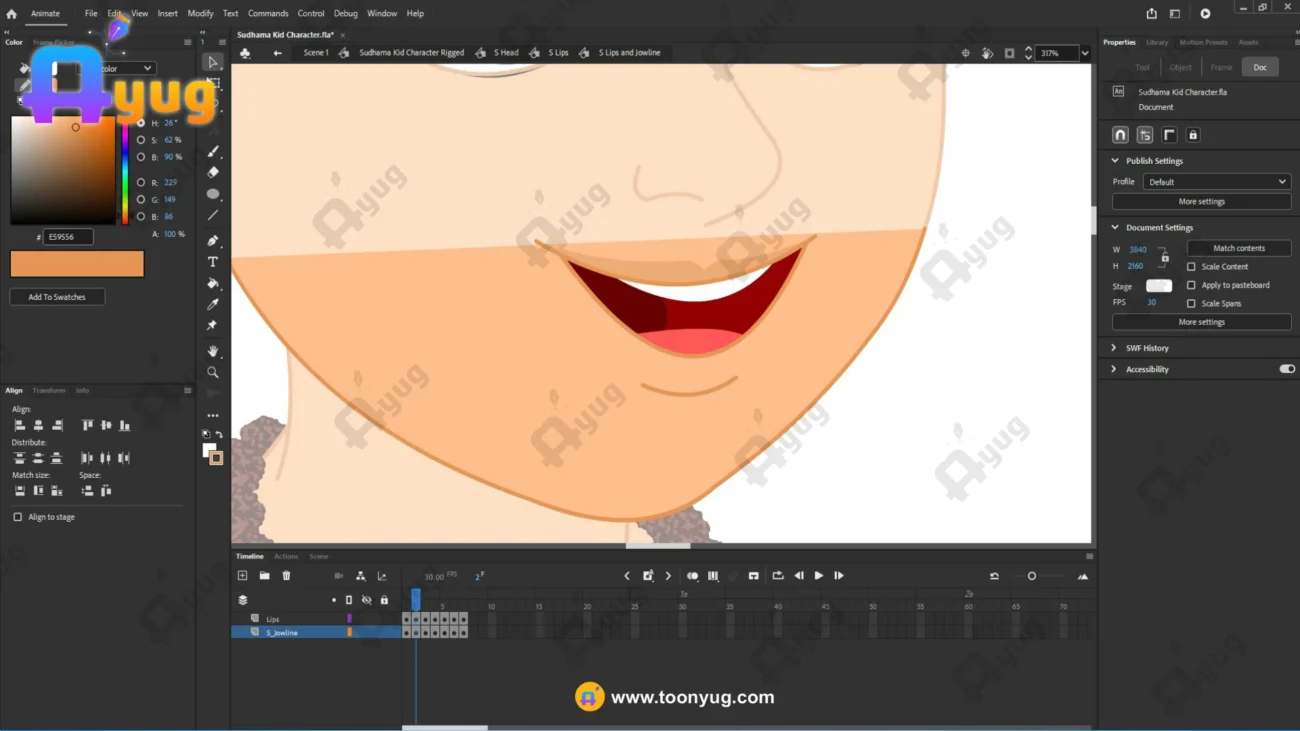The image size is (1300, 731).
Task: Add a new layer in timeline
Action: coord(243,576)
